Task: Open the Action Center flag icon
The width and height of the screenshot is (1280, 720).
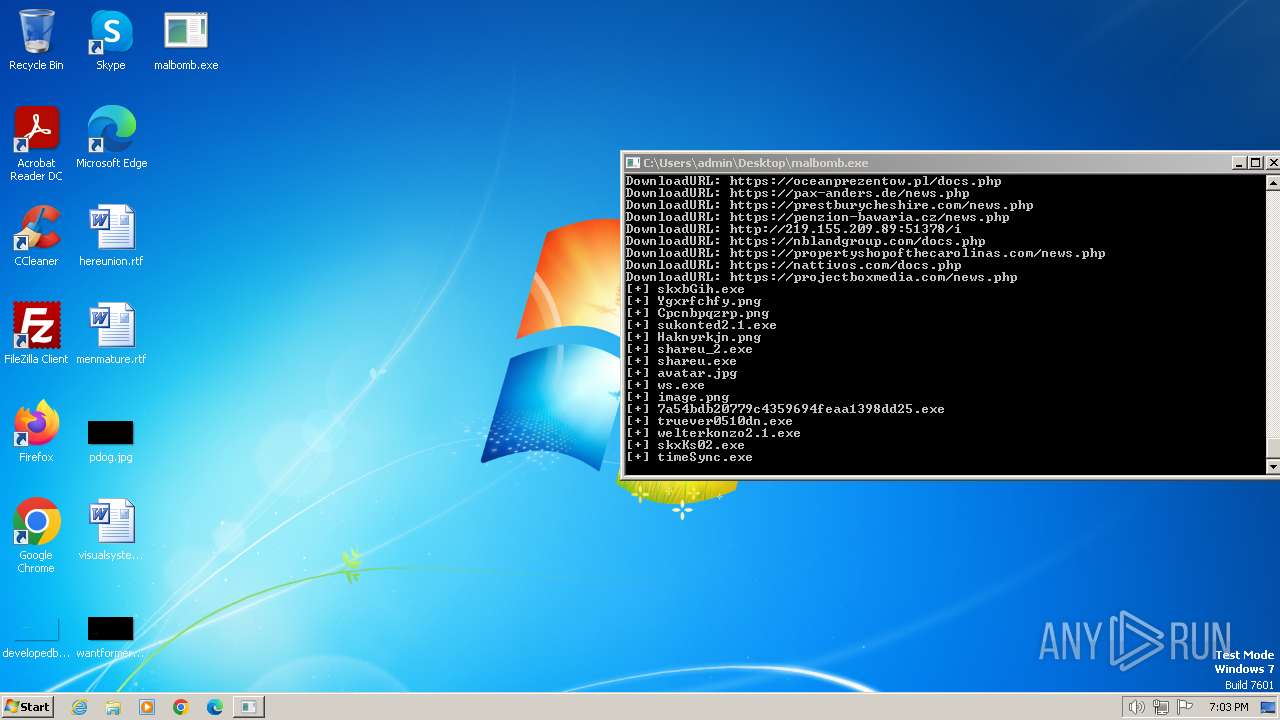Action: pos(1185,707)
